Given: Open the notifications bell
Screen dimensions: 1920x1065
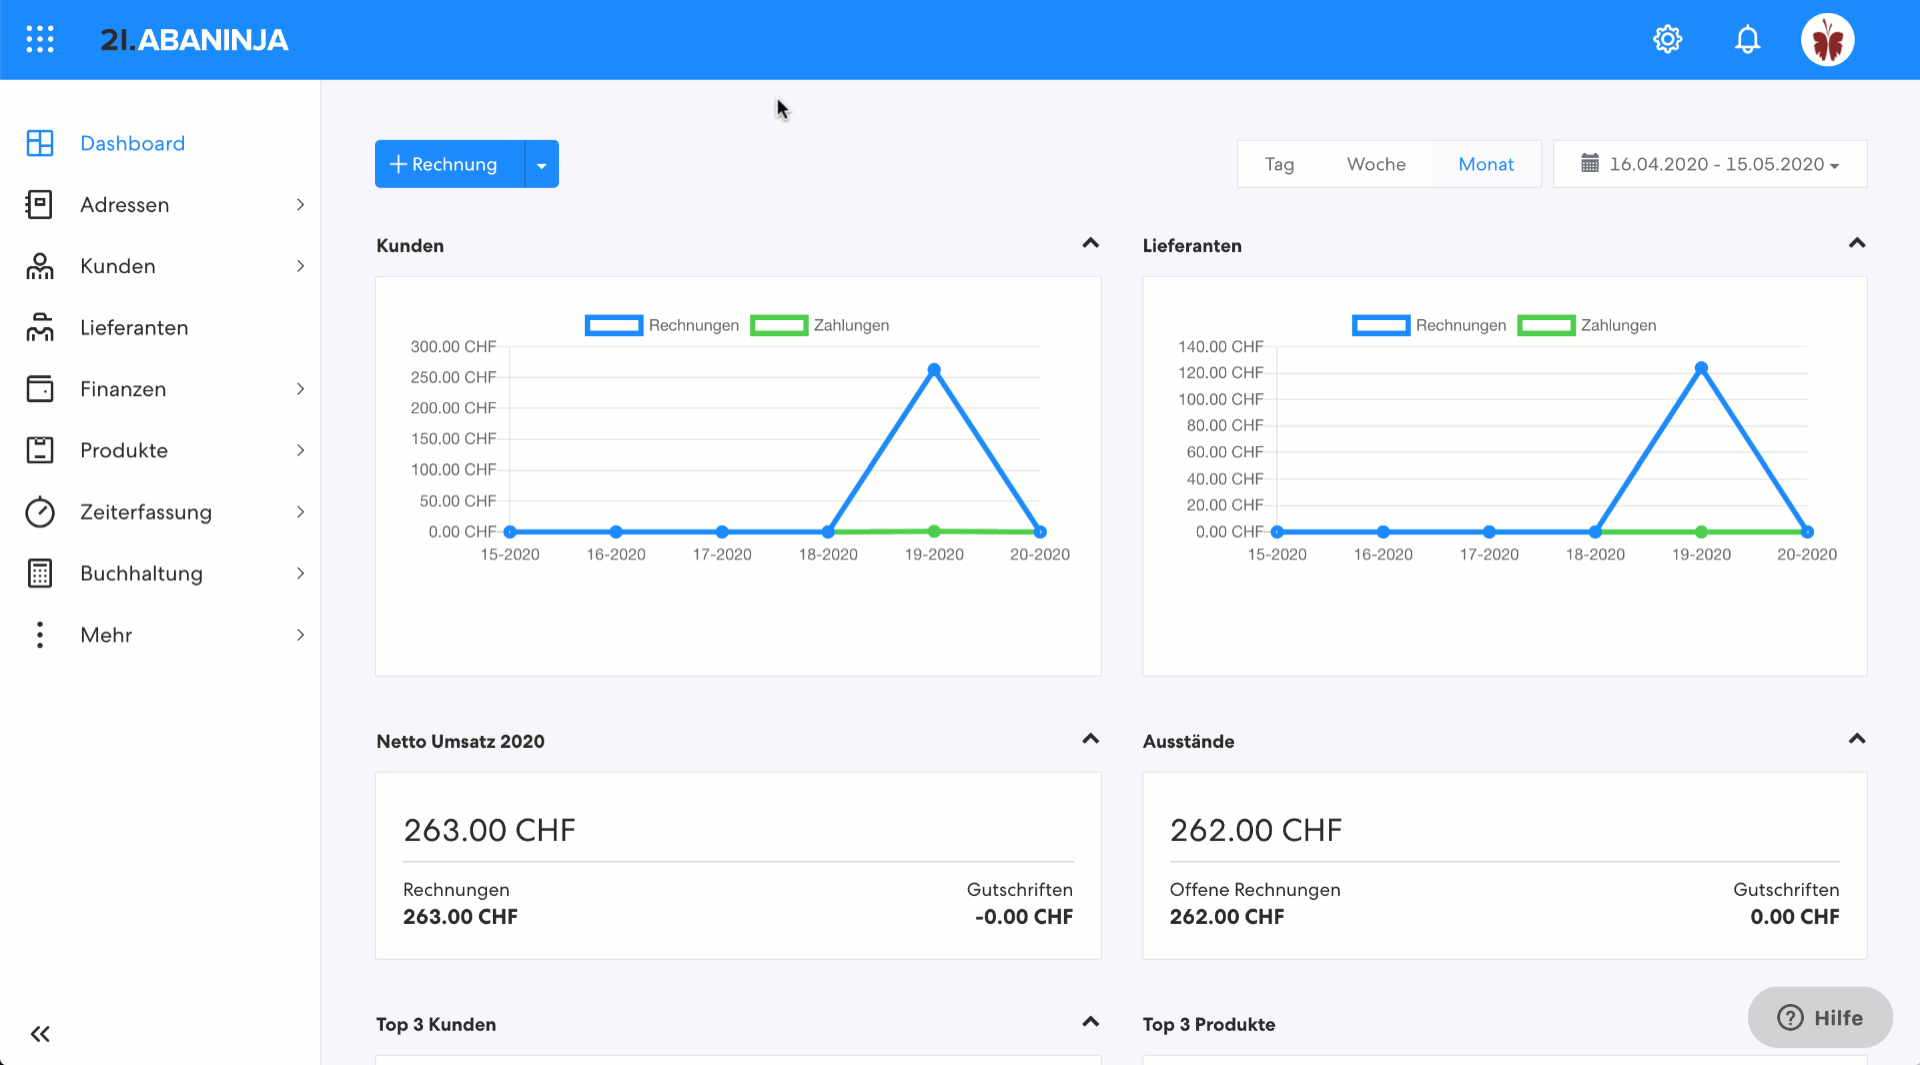Looking at the screenshot, I should click(1747, 39).
